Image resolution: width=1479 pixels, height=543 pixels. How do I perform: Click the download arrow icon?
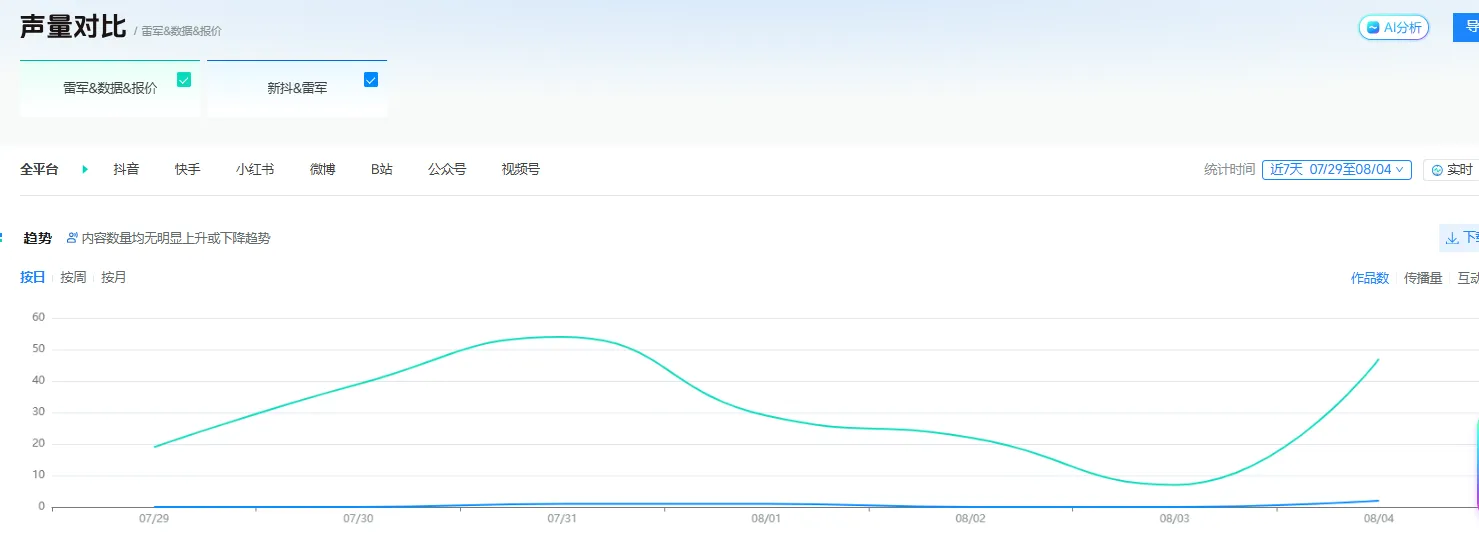click(x=1452, y=238)
